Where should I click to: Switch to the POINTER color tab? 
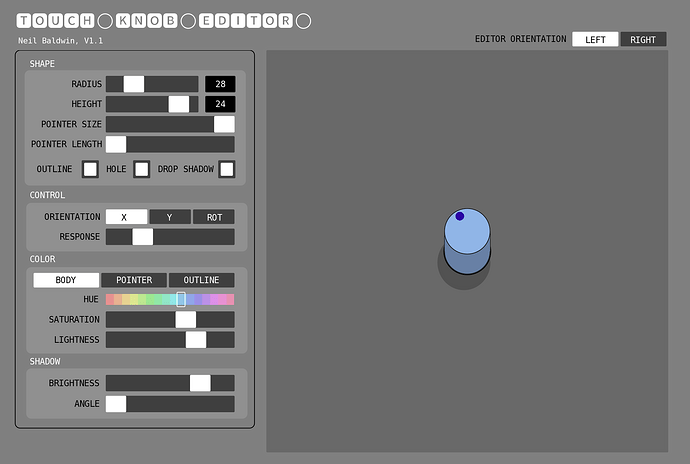click(134, 280)
